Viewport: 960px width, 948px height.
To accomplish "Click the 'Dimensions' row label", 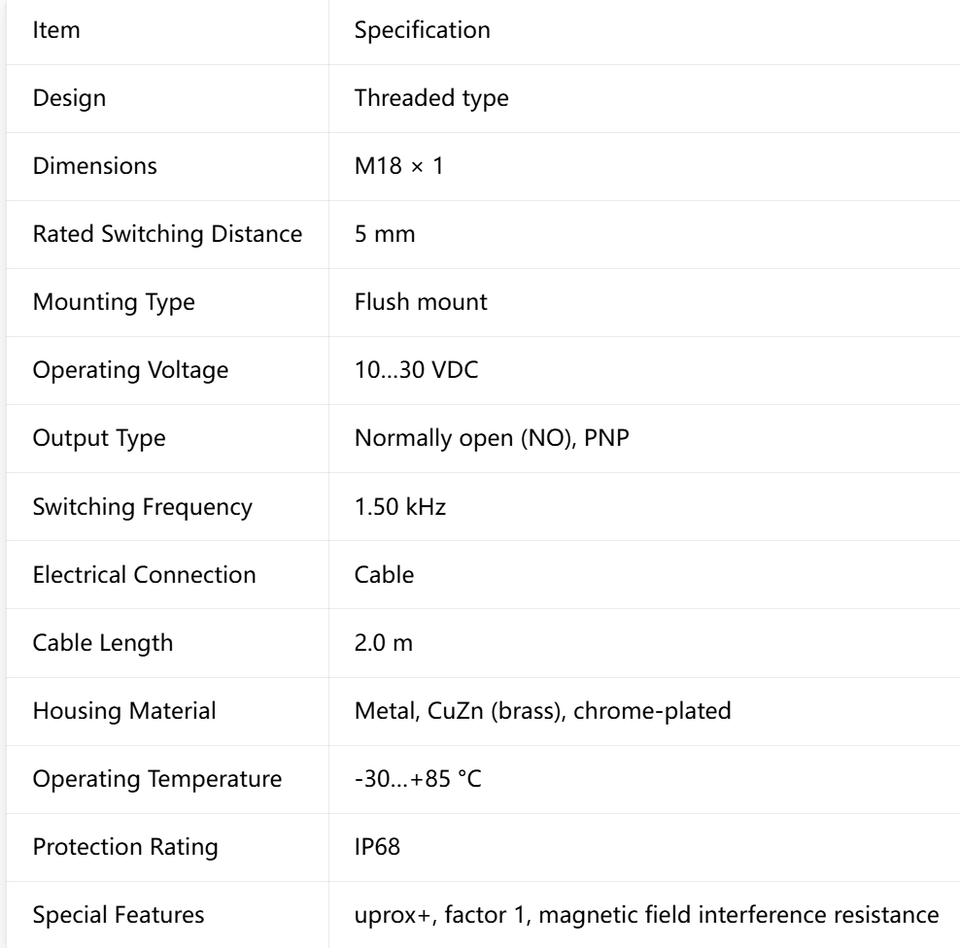I will pyautogui.click(x=95, y=166).
